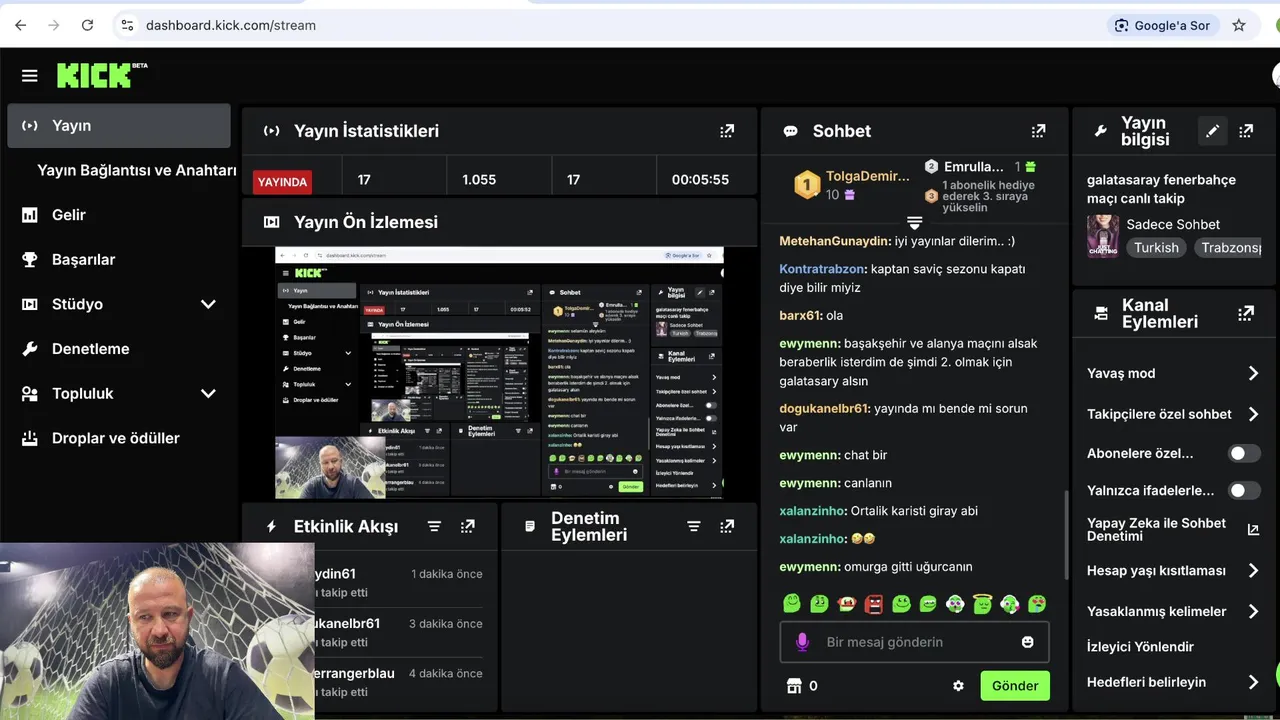1280x720 pixels.
Task: Click in the Bir mesaj gönderin field
Action: (914, 642)
